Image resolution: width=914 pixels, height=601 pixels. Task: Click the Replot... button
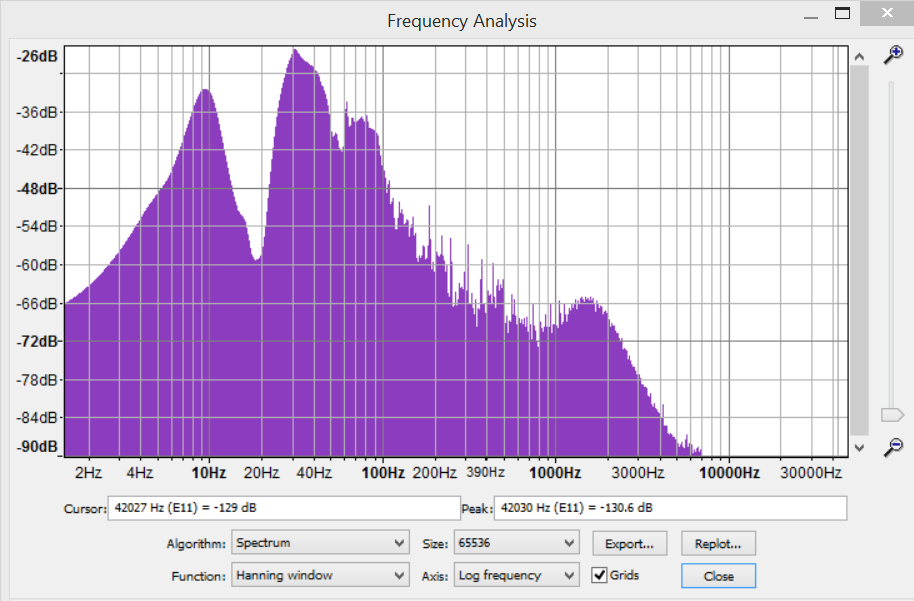718,543
